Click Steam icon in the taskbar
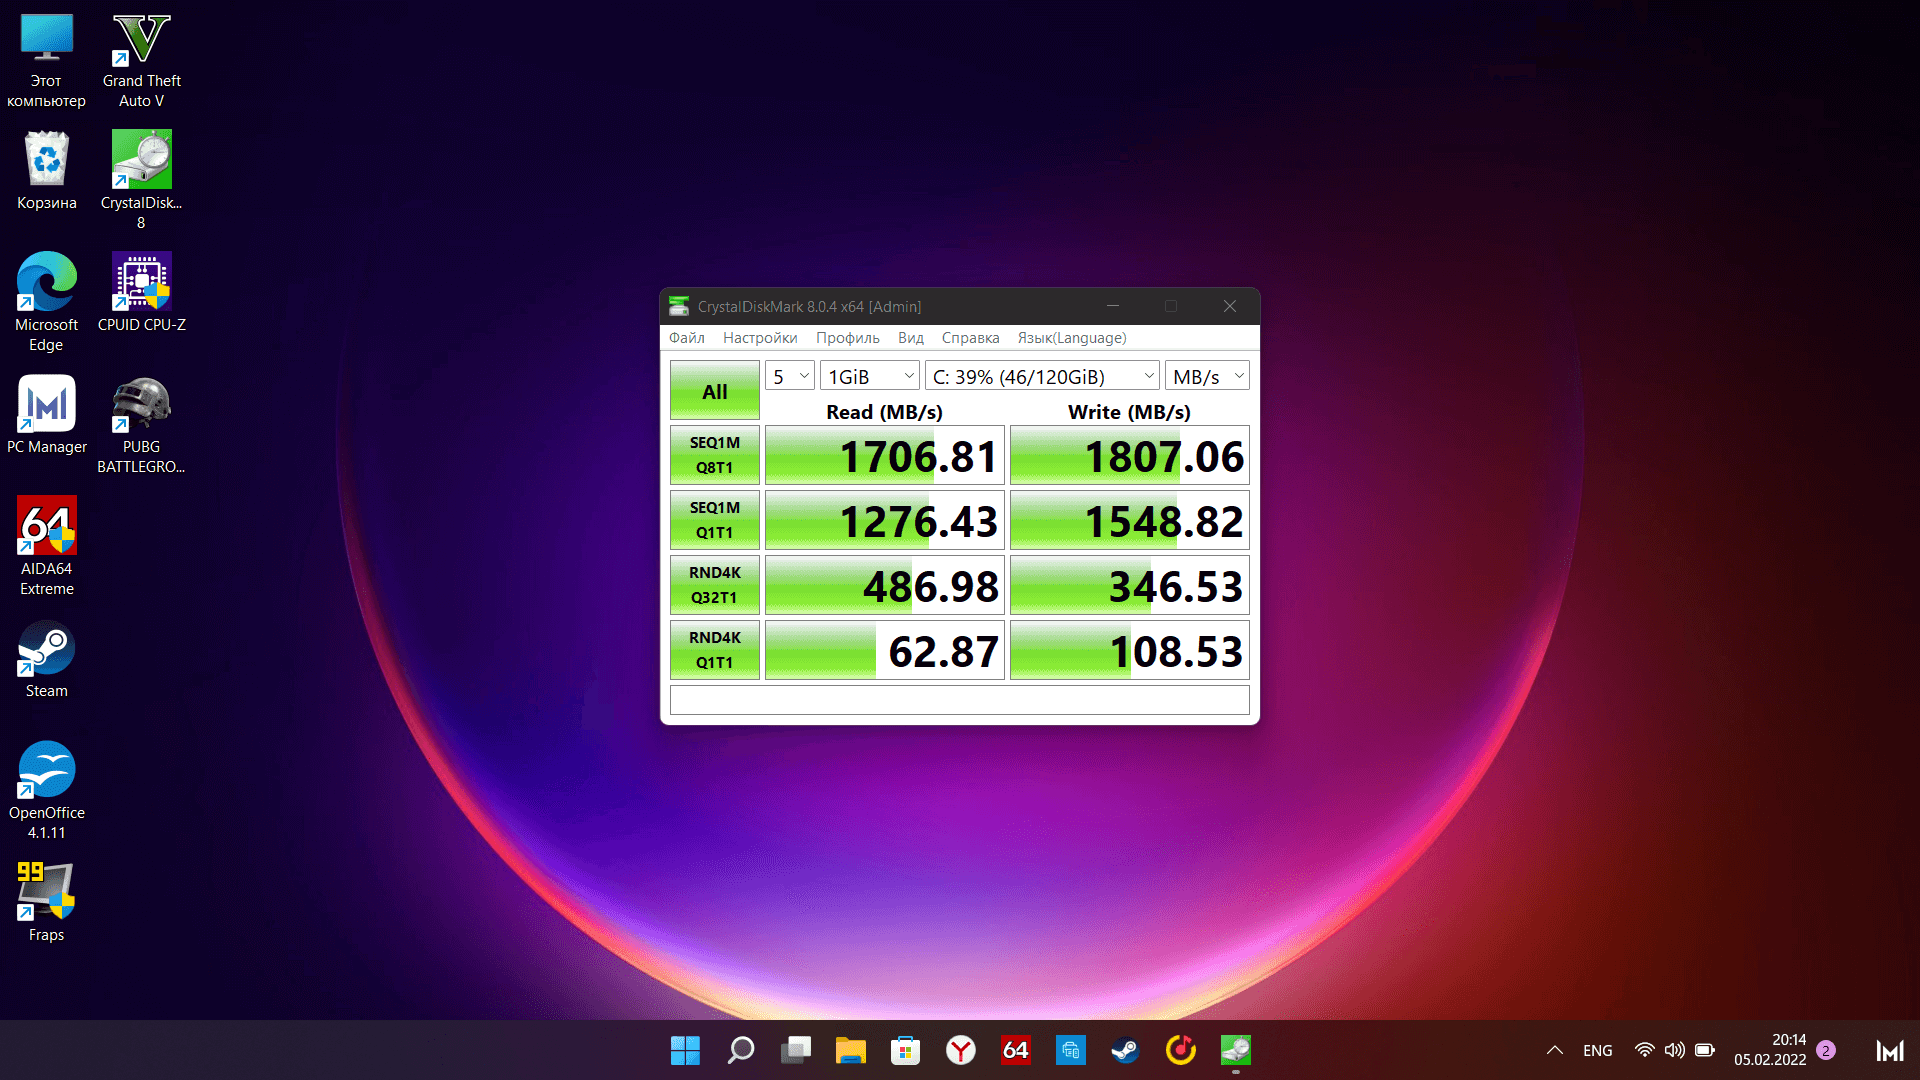This screenshot has height=1080, width=1920. 1125,1050
